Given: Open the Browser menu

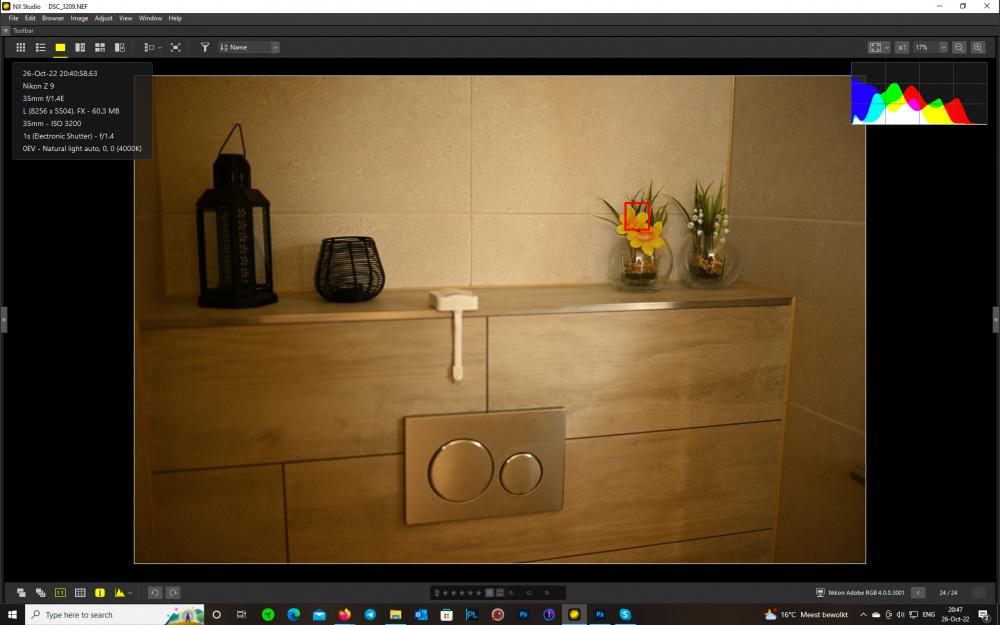Looking at the screenshot, I should point(53,18).
